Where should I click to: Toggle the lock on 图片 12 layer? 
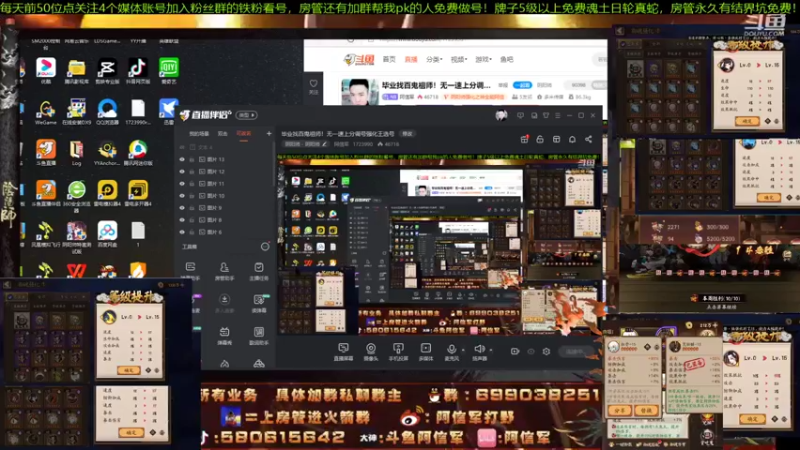pyautogui.click(x=192, y=171)
